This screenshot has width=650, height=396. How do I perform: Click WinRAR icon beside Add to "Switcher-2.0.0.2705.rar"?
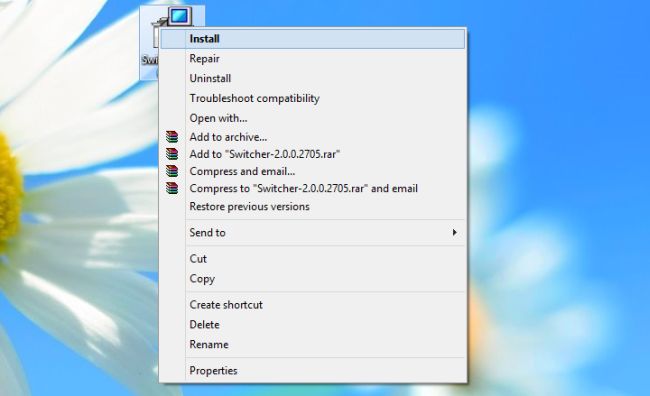[x=172, y=154]
